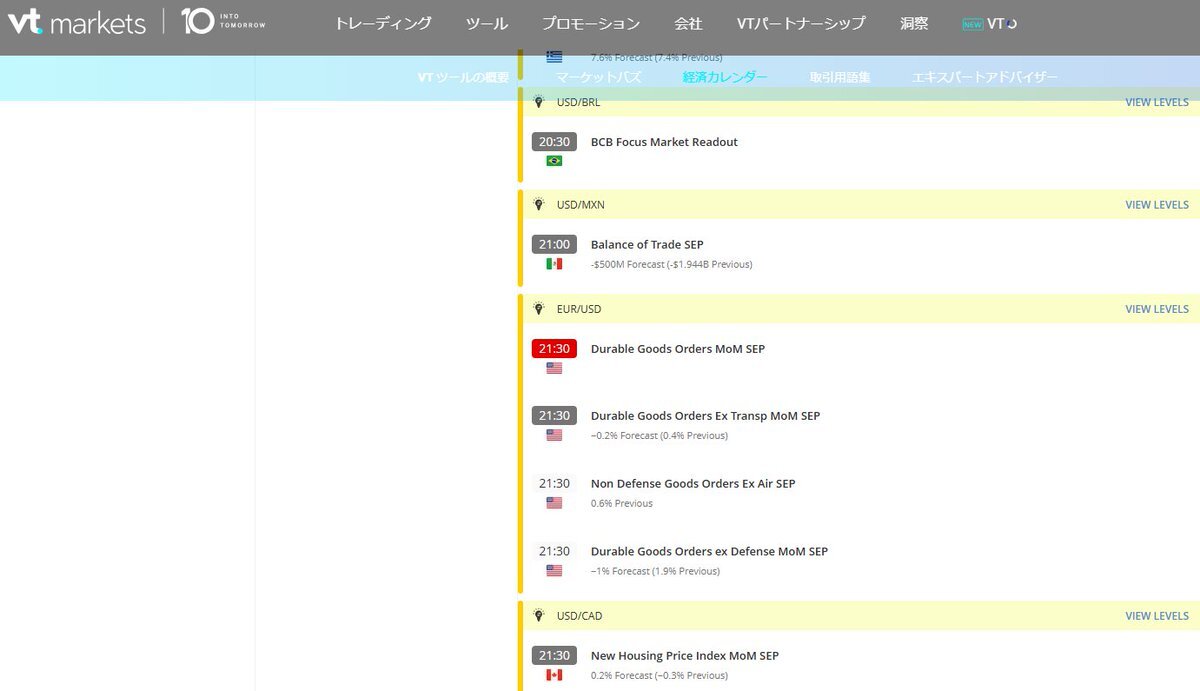Open the プロモーション menu

pyautogui.click(x=591, y=23)
